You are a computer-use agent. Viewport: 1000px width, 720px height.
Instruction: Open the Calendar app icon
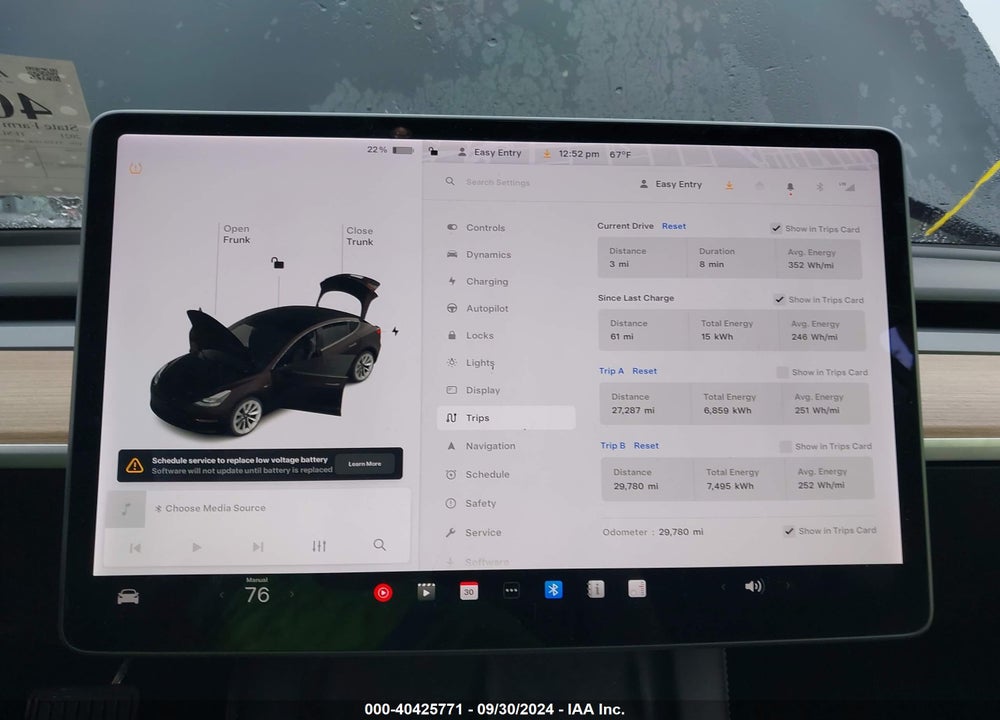click(x=469, y=591)
